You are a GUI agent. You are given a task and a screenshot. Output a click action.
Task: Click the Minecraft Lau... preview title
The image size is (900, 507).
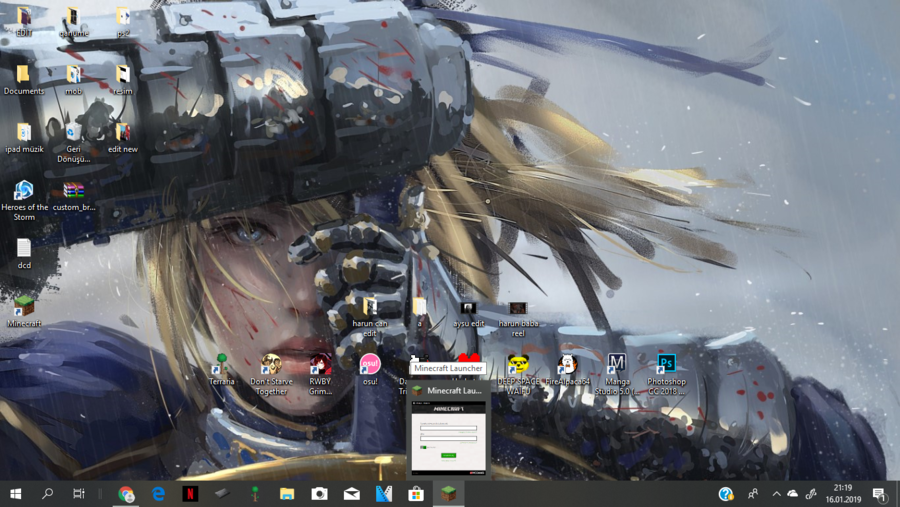click(454, 390)
